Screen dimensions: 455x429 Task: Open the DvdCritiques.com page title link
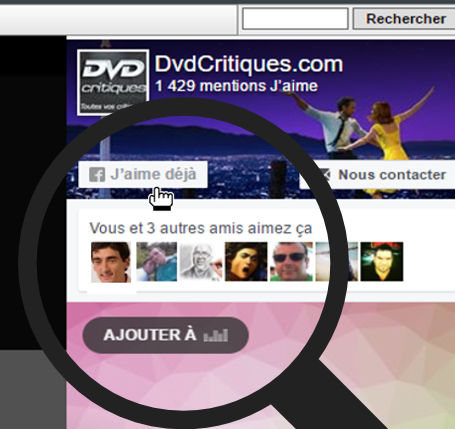click(249, 64)
